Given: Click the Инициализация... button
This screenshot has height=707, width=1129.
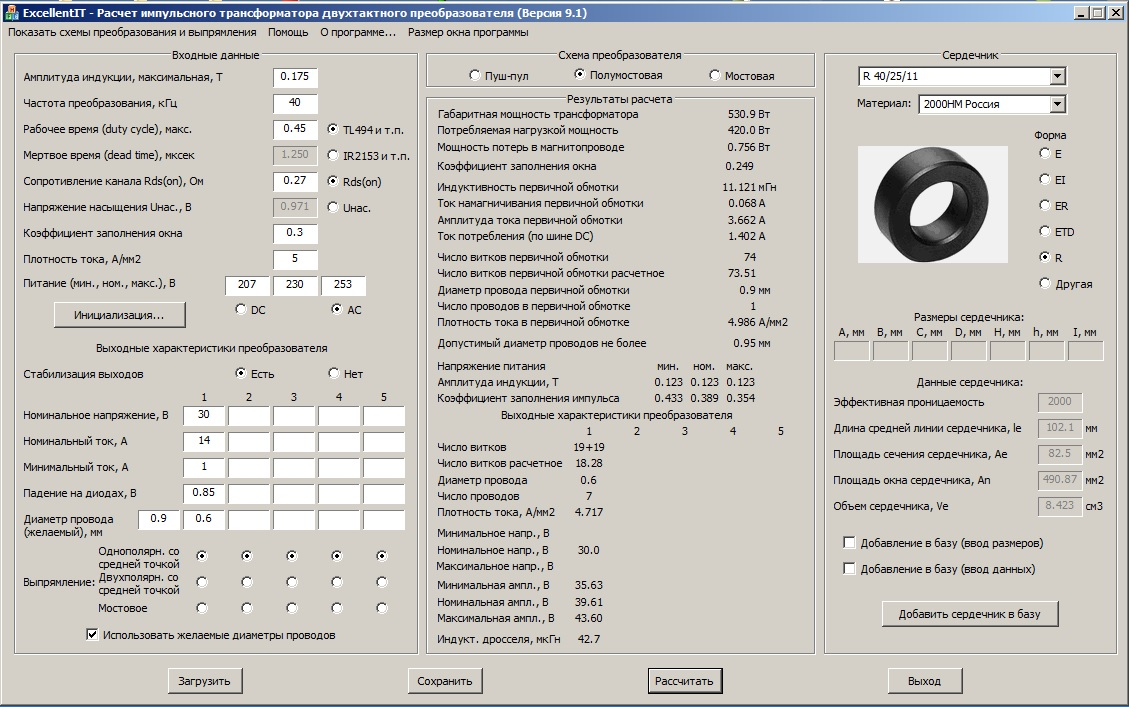Looking at the screenshot, I should tap(120, 315).
